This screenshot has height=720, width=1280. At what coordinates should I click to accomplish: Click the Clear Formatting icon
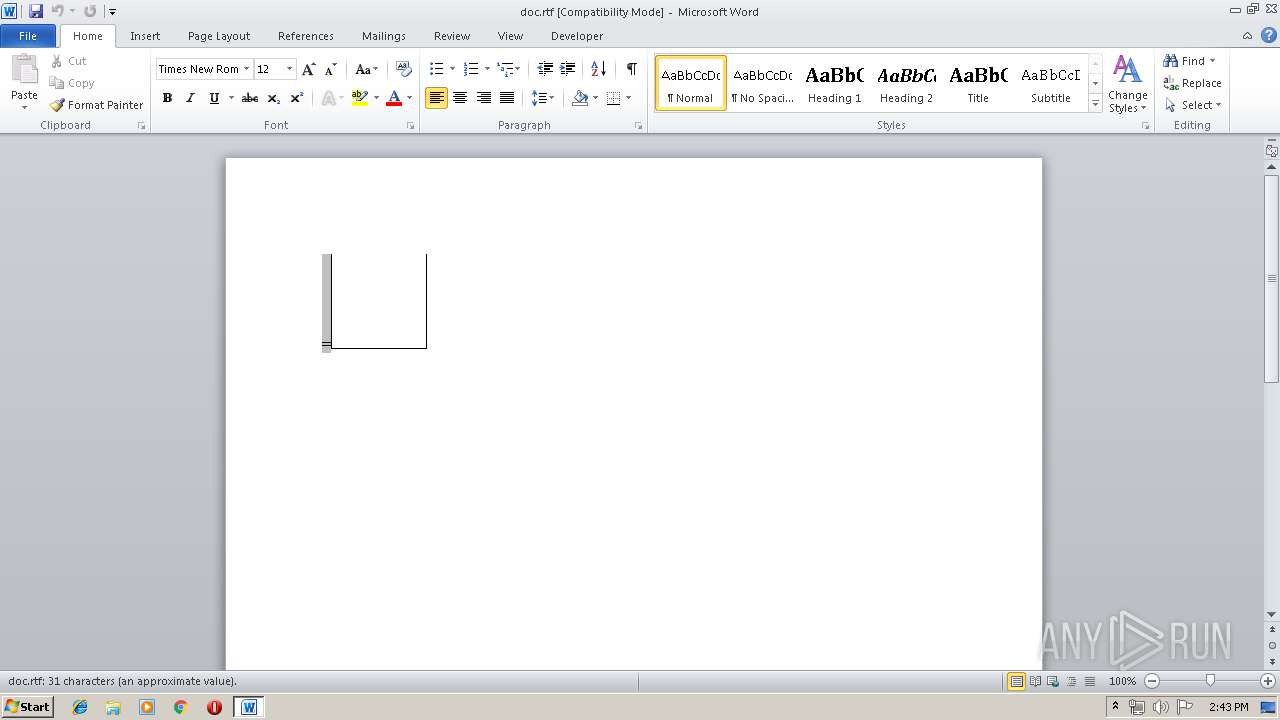coord(404,69)
